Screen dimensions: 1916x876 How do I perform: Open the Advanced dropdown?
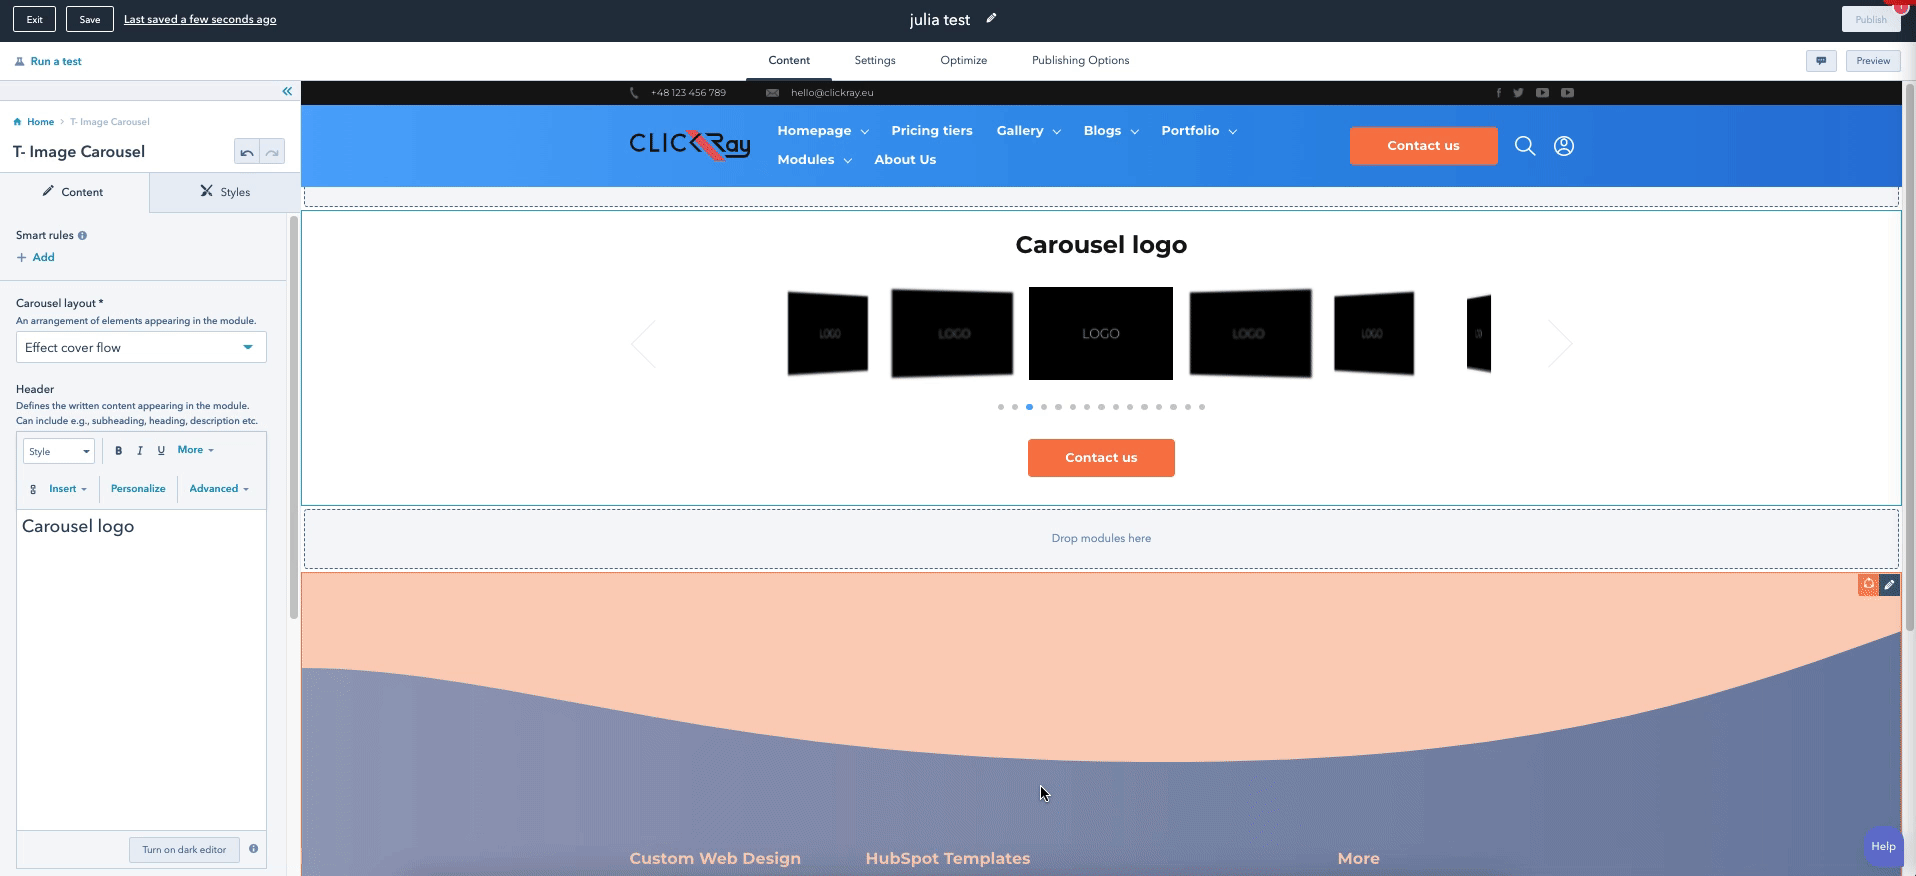(219, 489)
